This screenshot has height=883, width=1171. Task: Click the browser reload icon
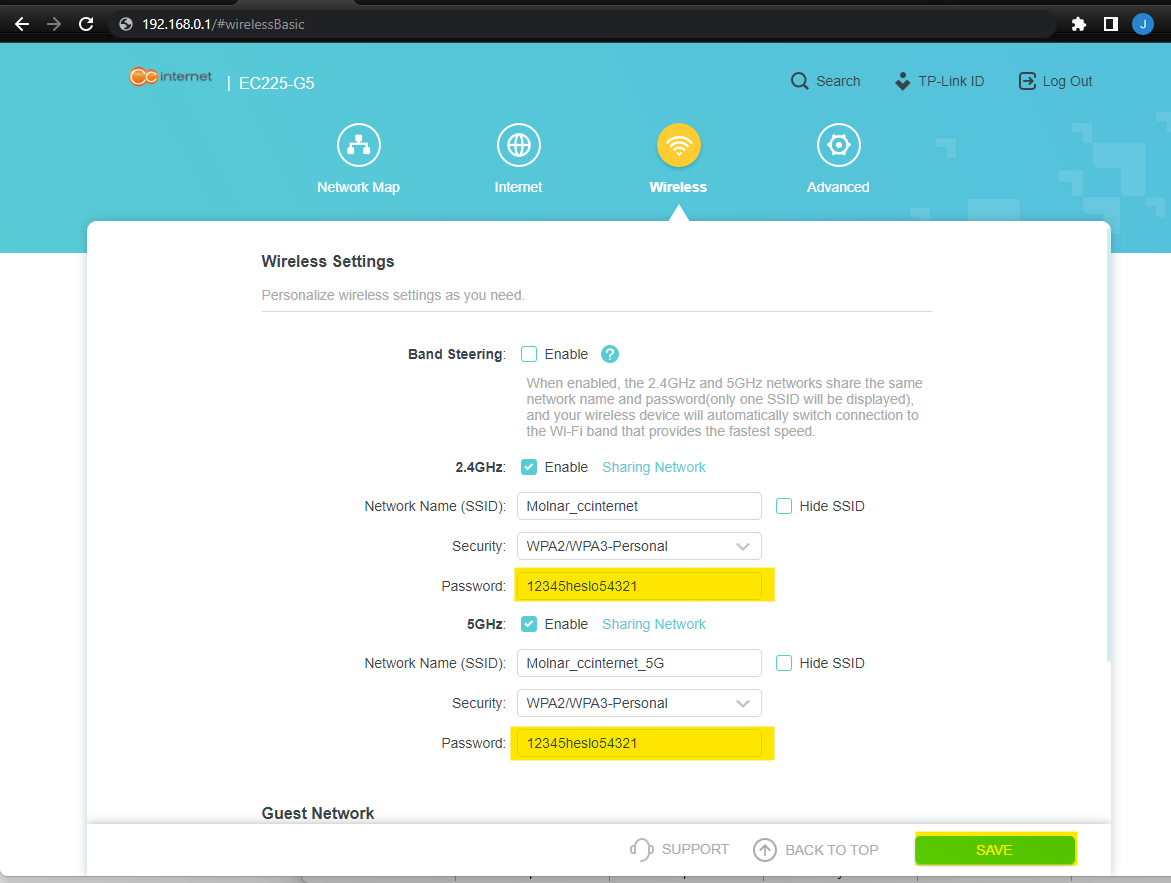click(x=86, y=24)
